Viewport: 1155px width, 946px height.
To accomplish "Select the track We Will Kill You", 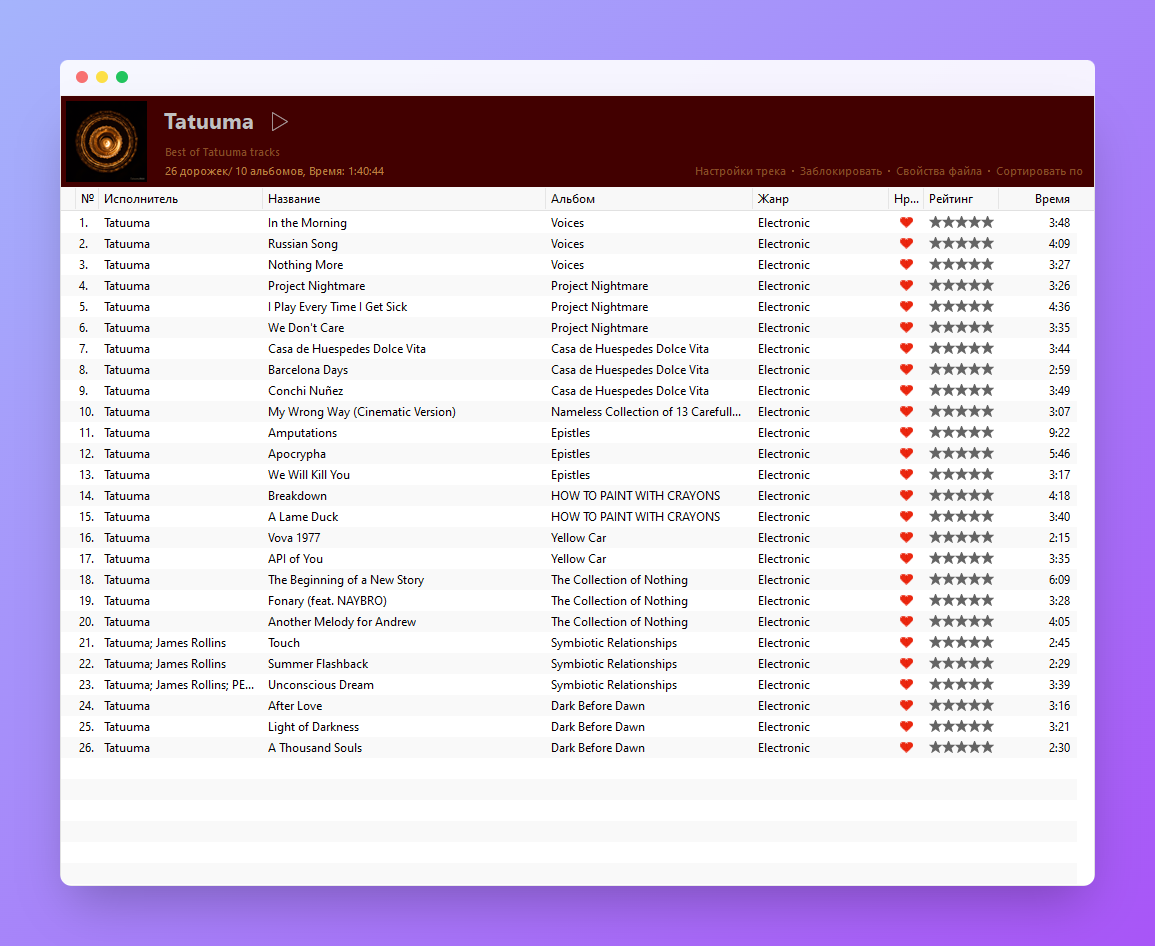I will click(x=309, y=474).
